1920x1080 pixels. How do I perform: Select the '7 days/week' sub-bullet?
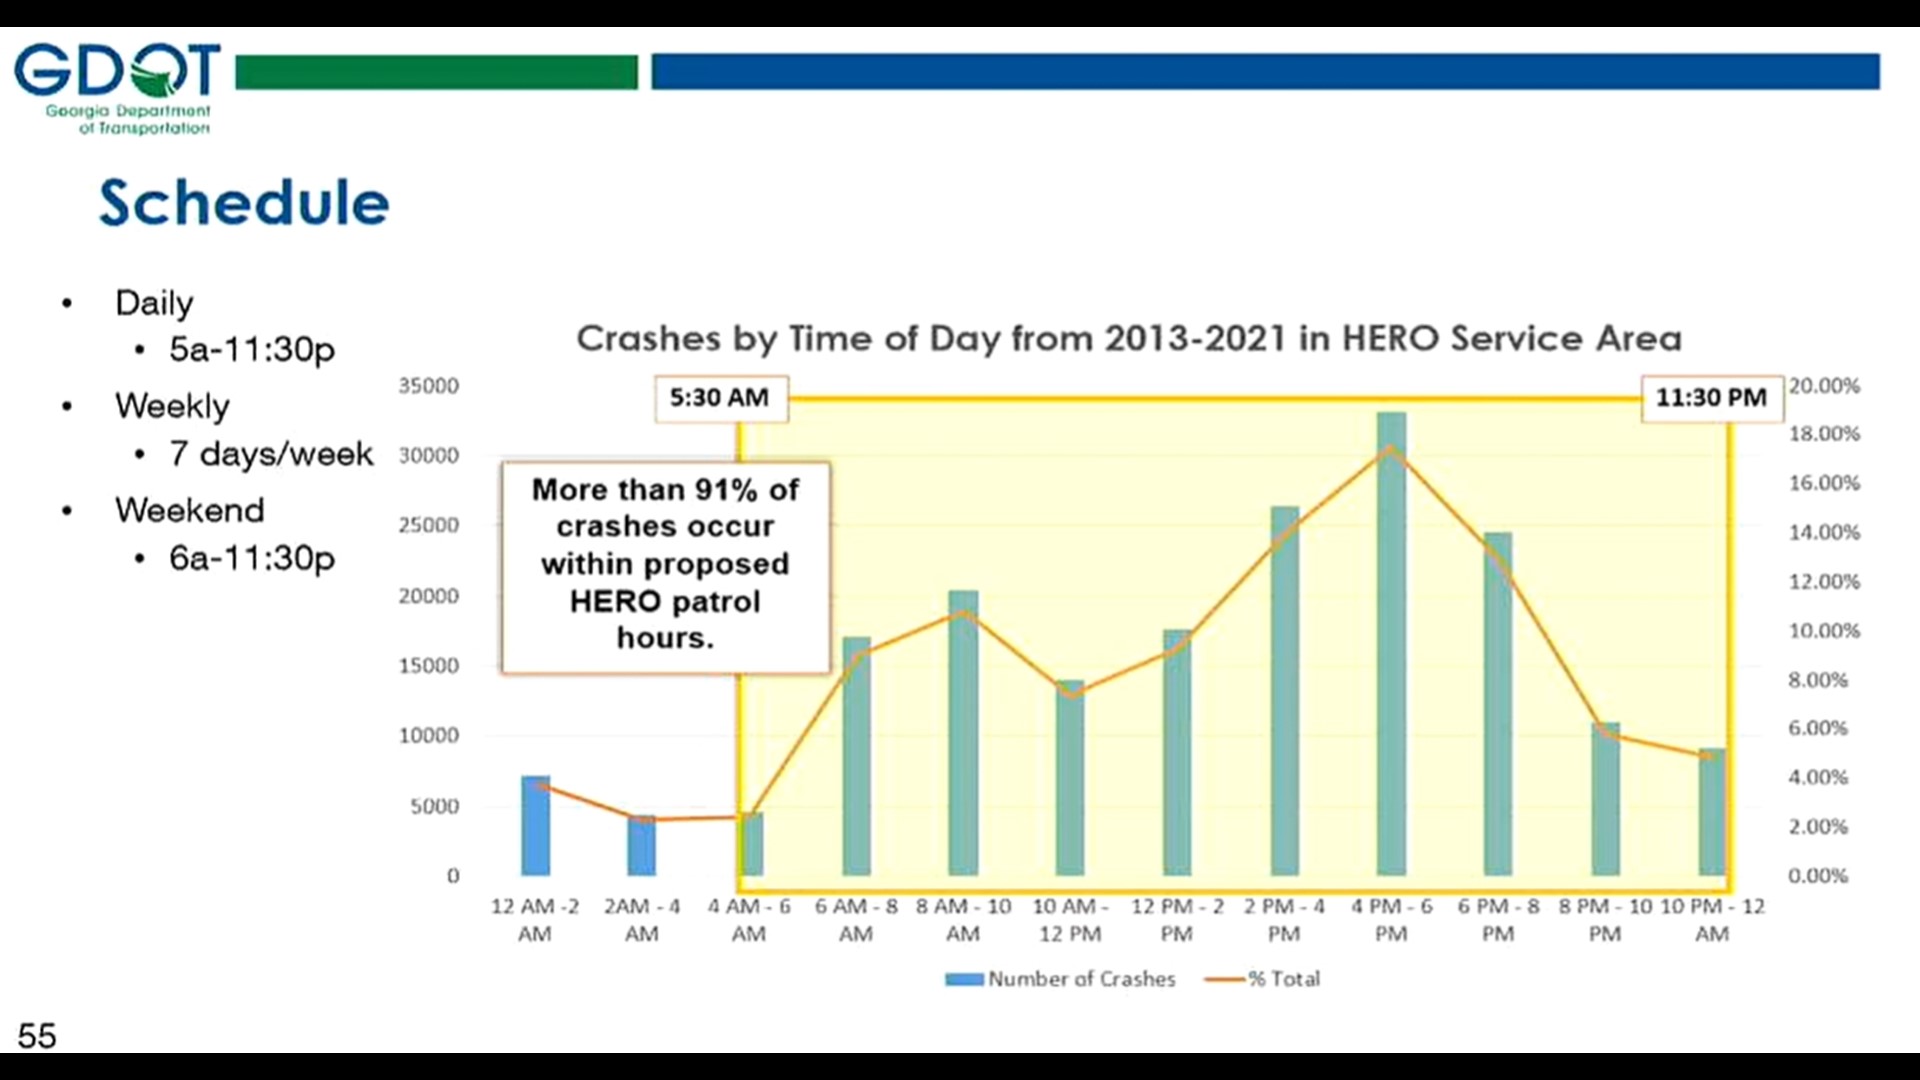click(x=268, y=453)
